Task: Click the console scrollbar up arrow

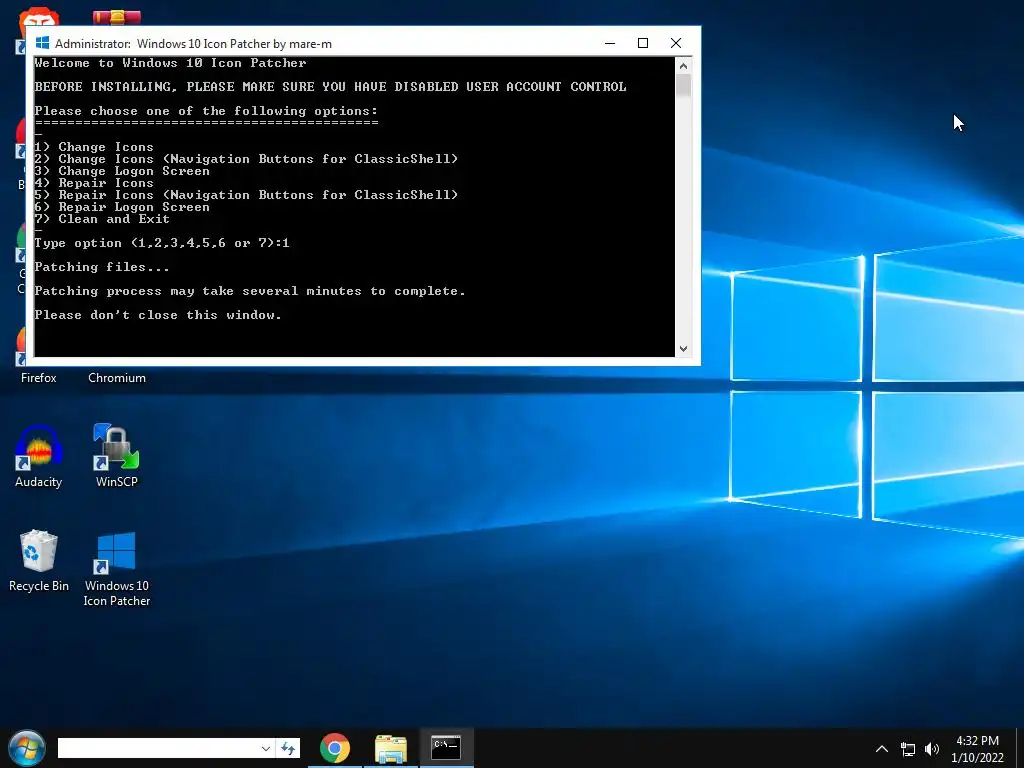Action: (x=683, y=65)
